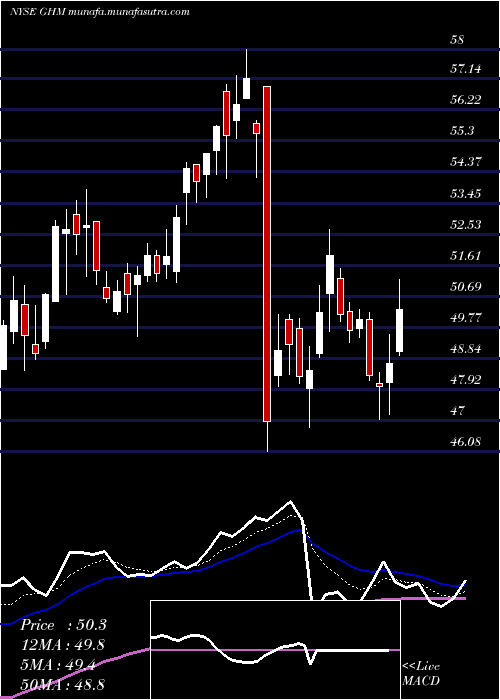Click the 53.45 price axis label
The height and width of the screenshot is (700, 500).
tap(466, 193)
